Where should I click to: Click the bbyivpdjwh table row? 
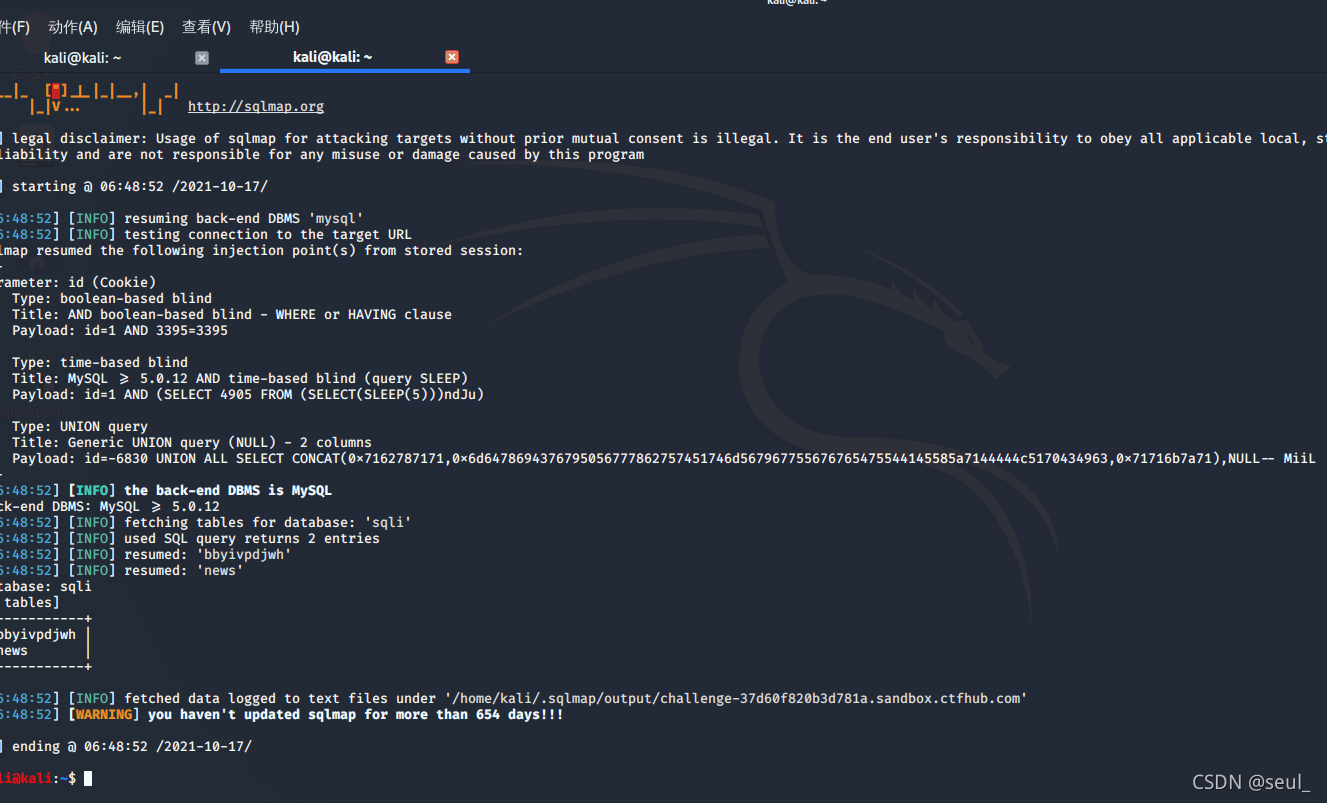click(45, 634)
